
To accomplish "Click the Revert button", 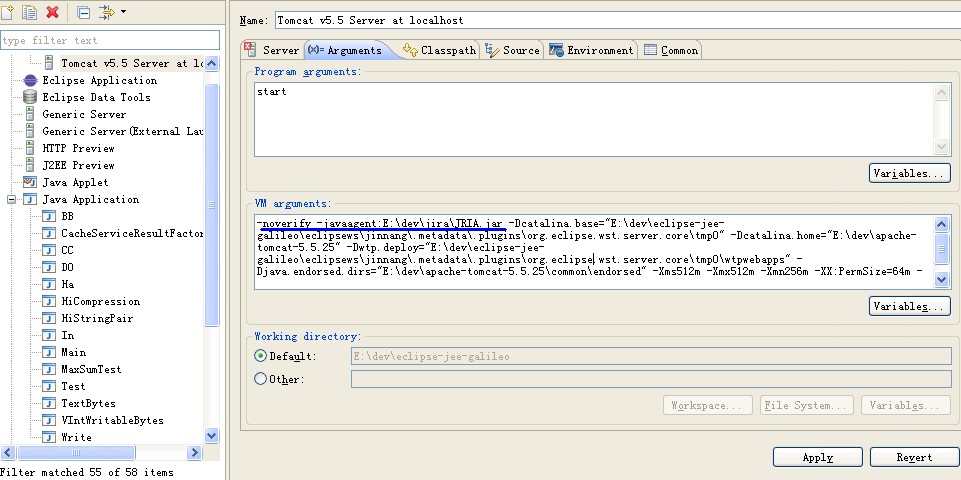I will coord(914,457).
